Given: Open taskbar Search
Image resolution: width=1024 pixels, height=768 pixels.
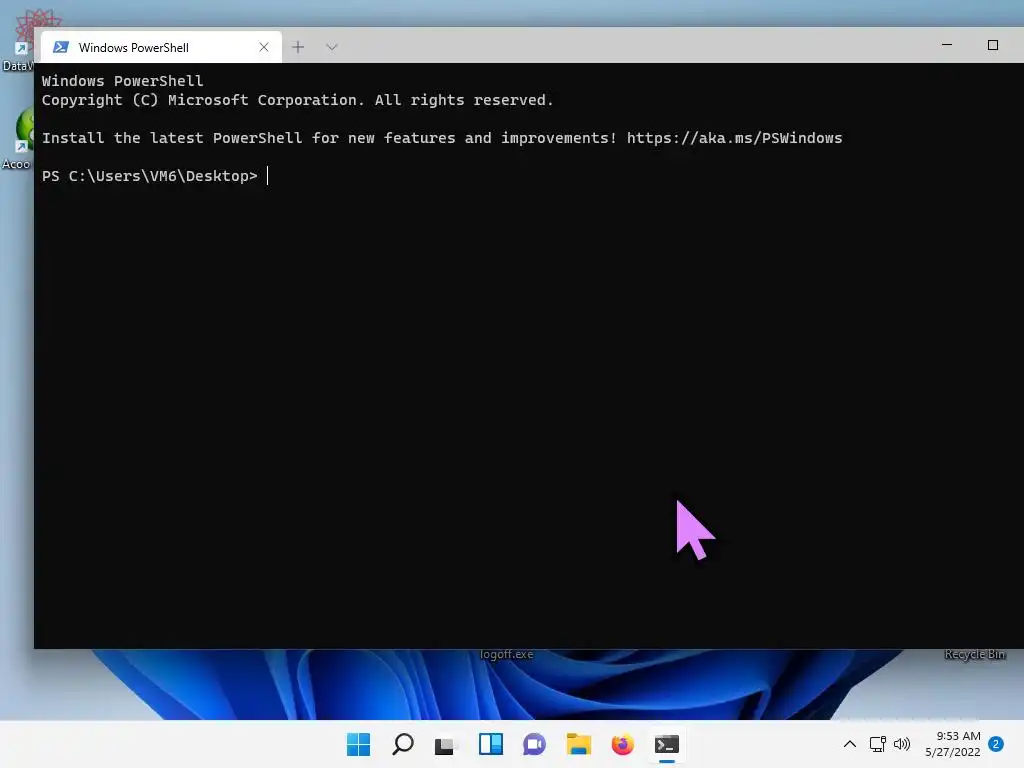Looking at the screenshot, I should pos(403,744).
